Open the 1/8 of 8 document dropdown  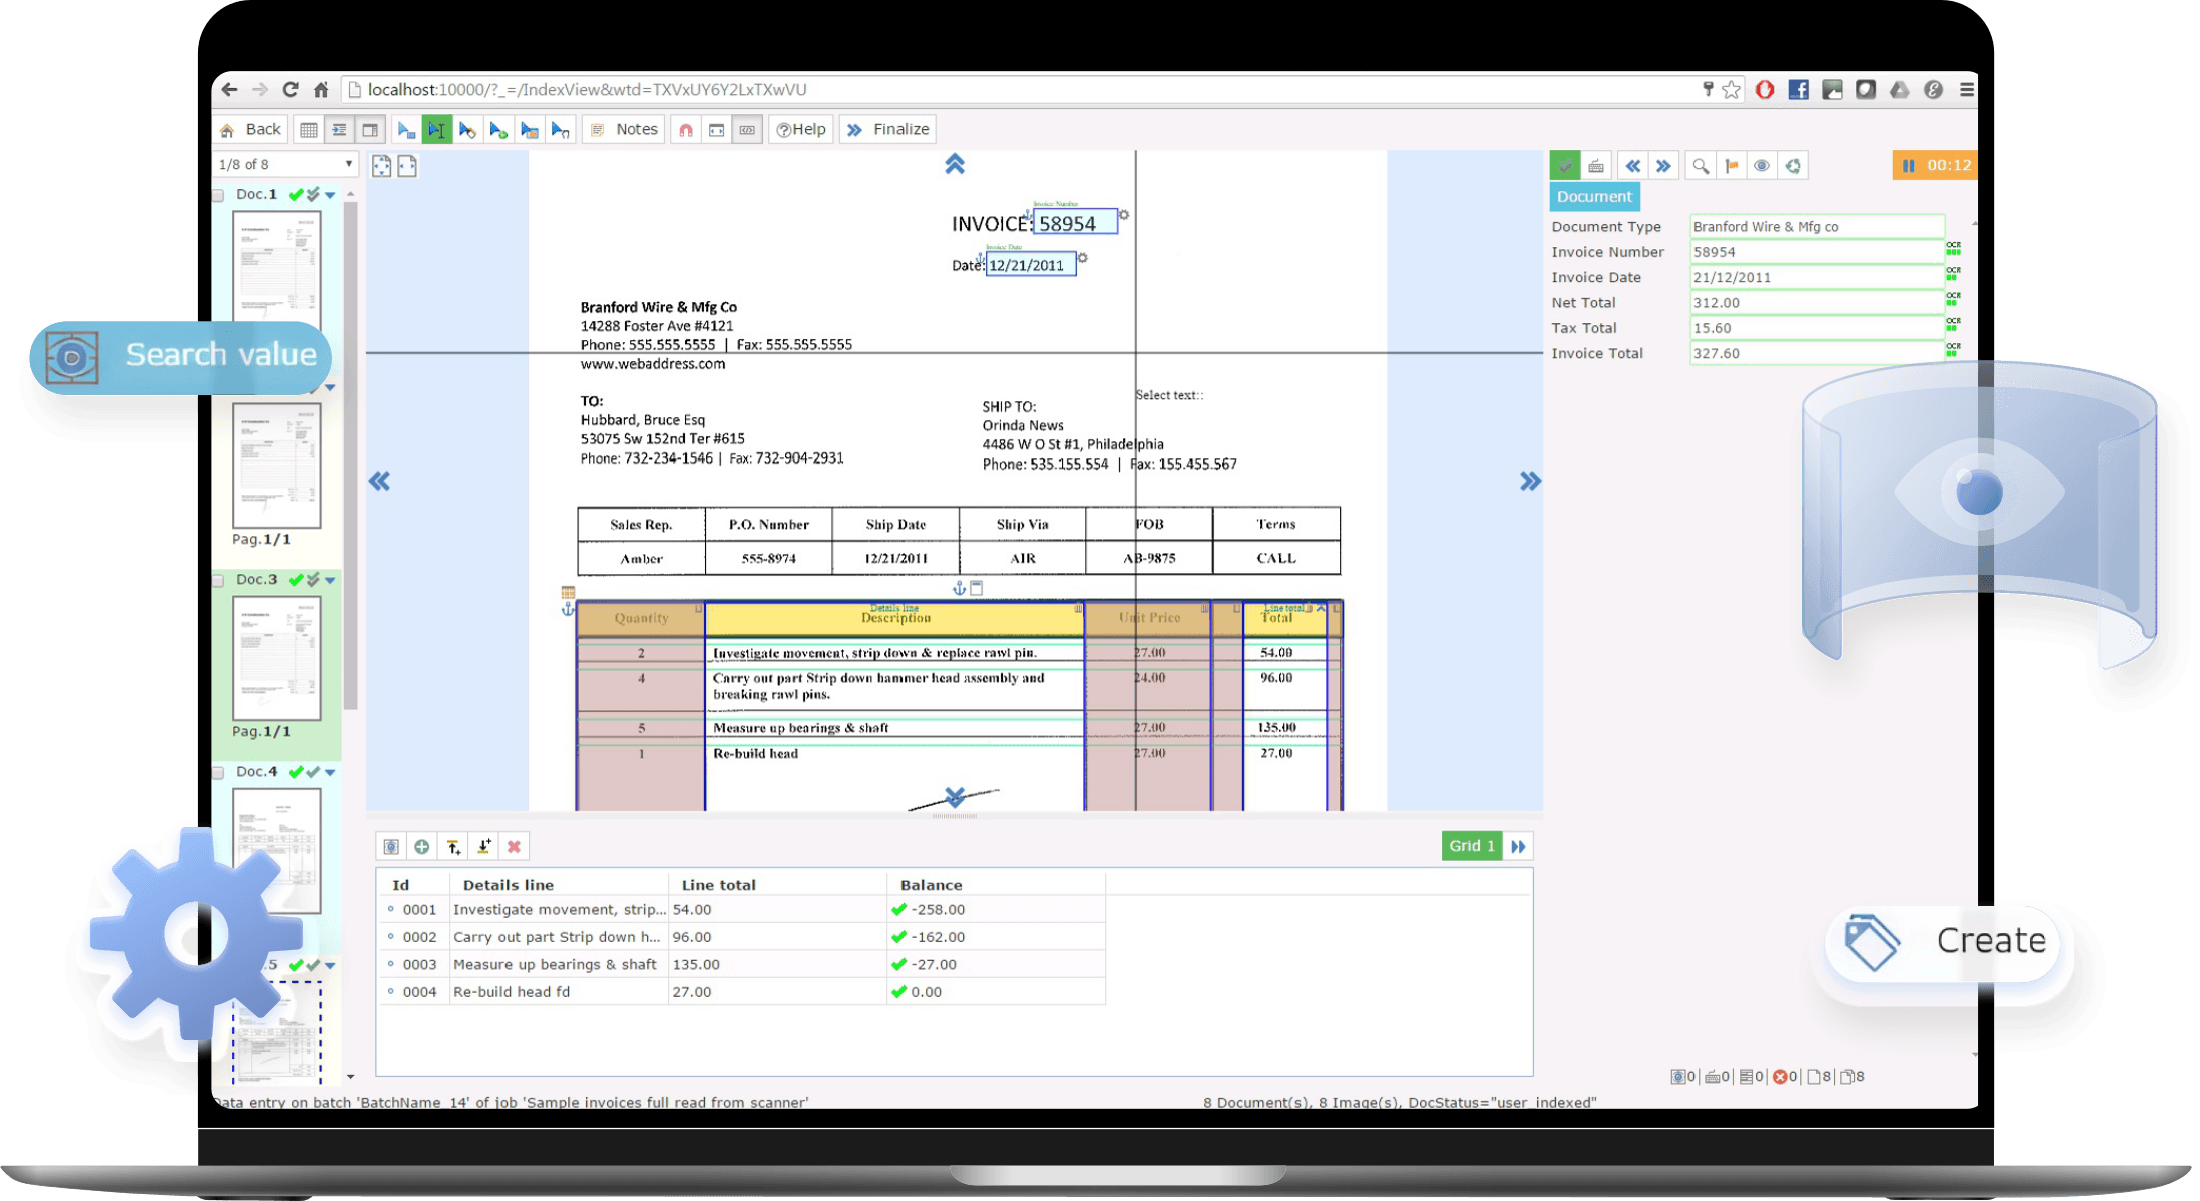click(x=286, y=164)
